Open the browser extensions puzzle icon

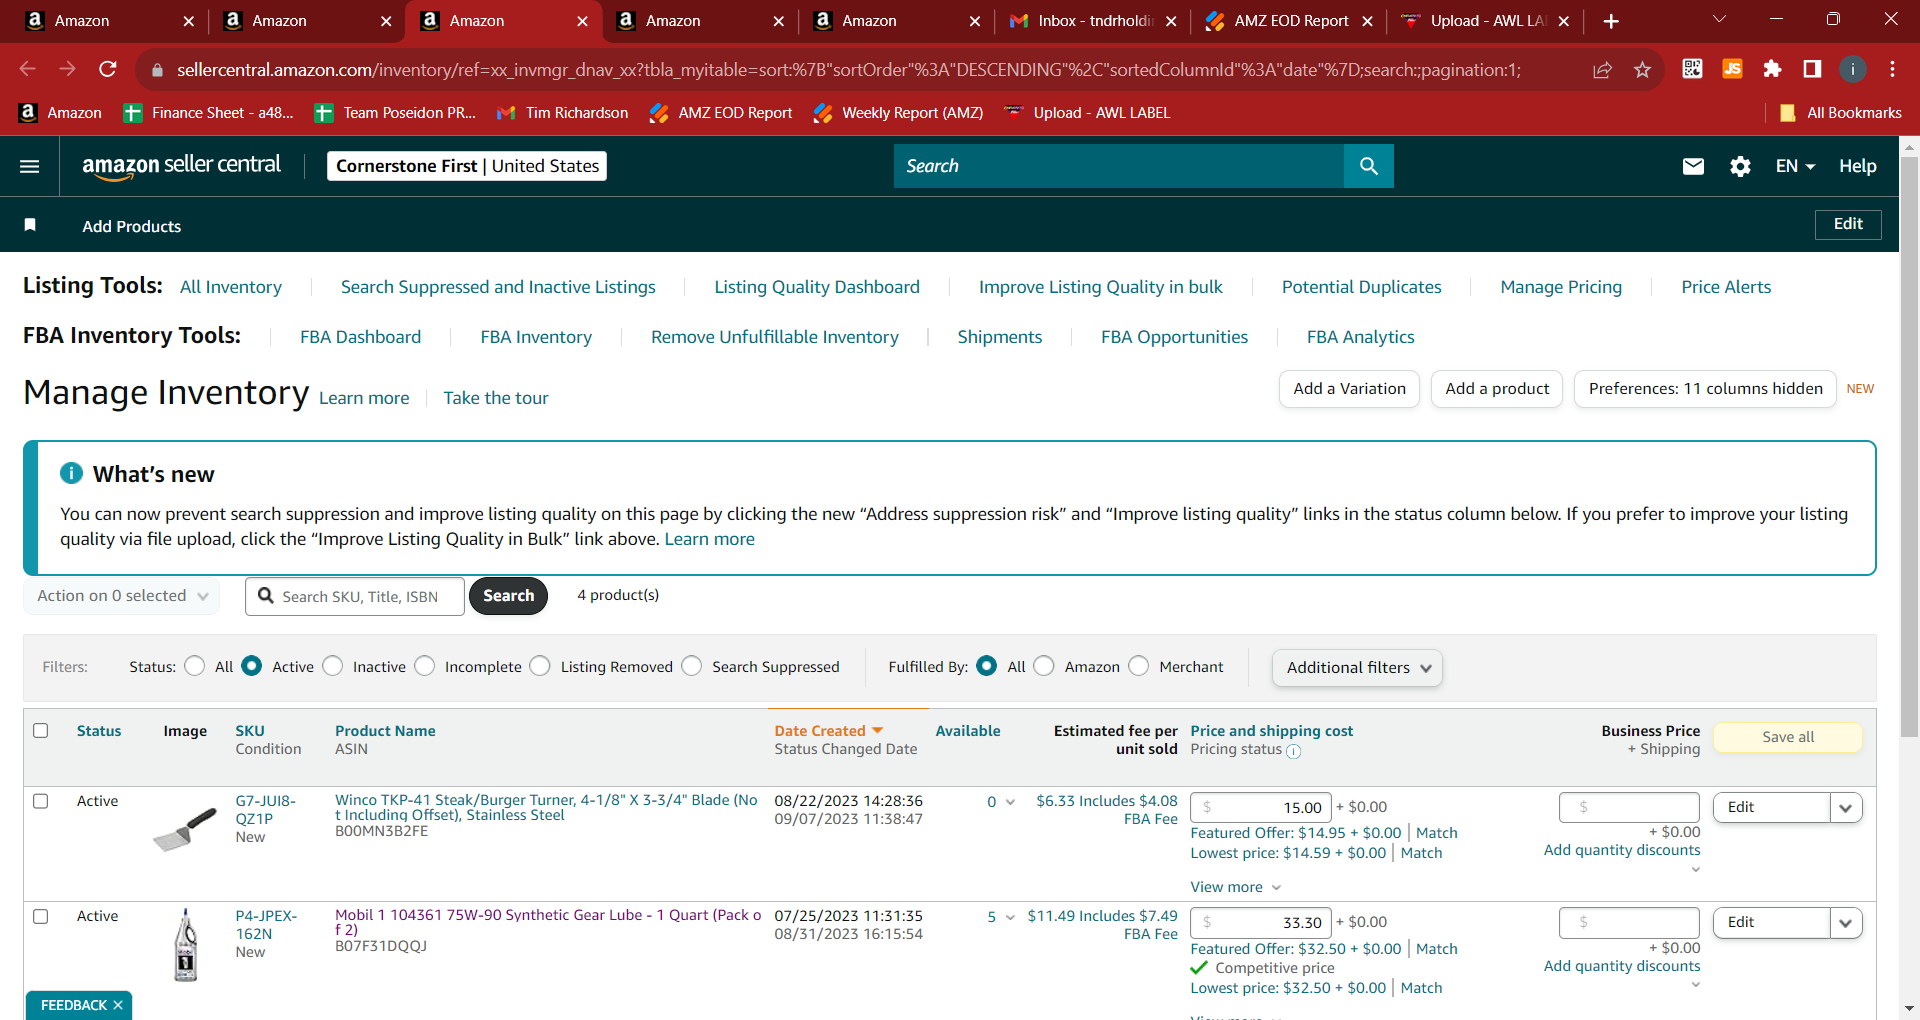click(1772, 69)
